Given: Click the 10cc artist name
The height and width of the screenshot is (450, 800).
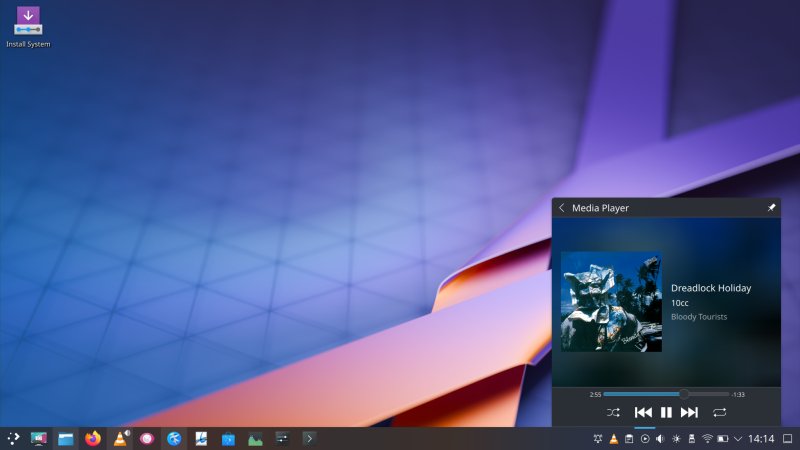Looking at the screenshot, I should pos(680,303).
